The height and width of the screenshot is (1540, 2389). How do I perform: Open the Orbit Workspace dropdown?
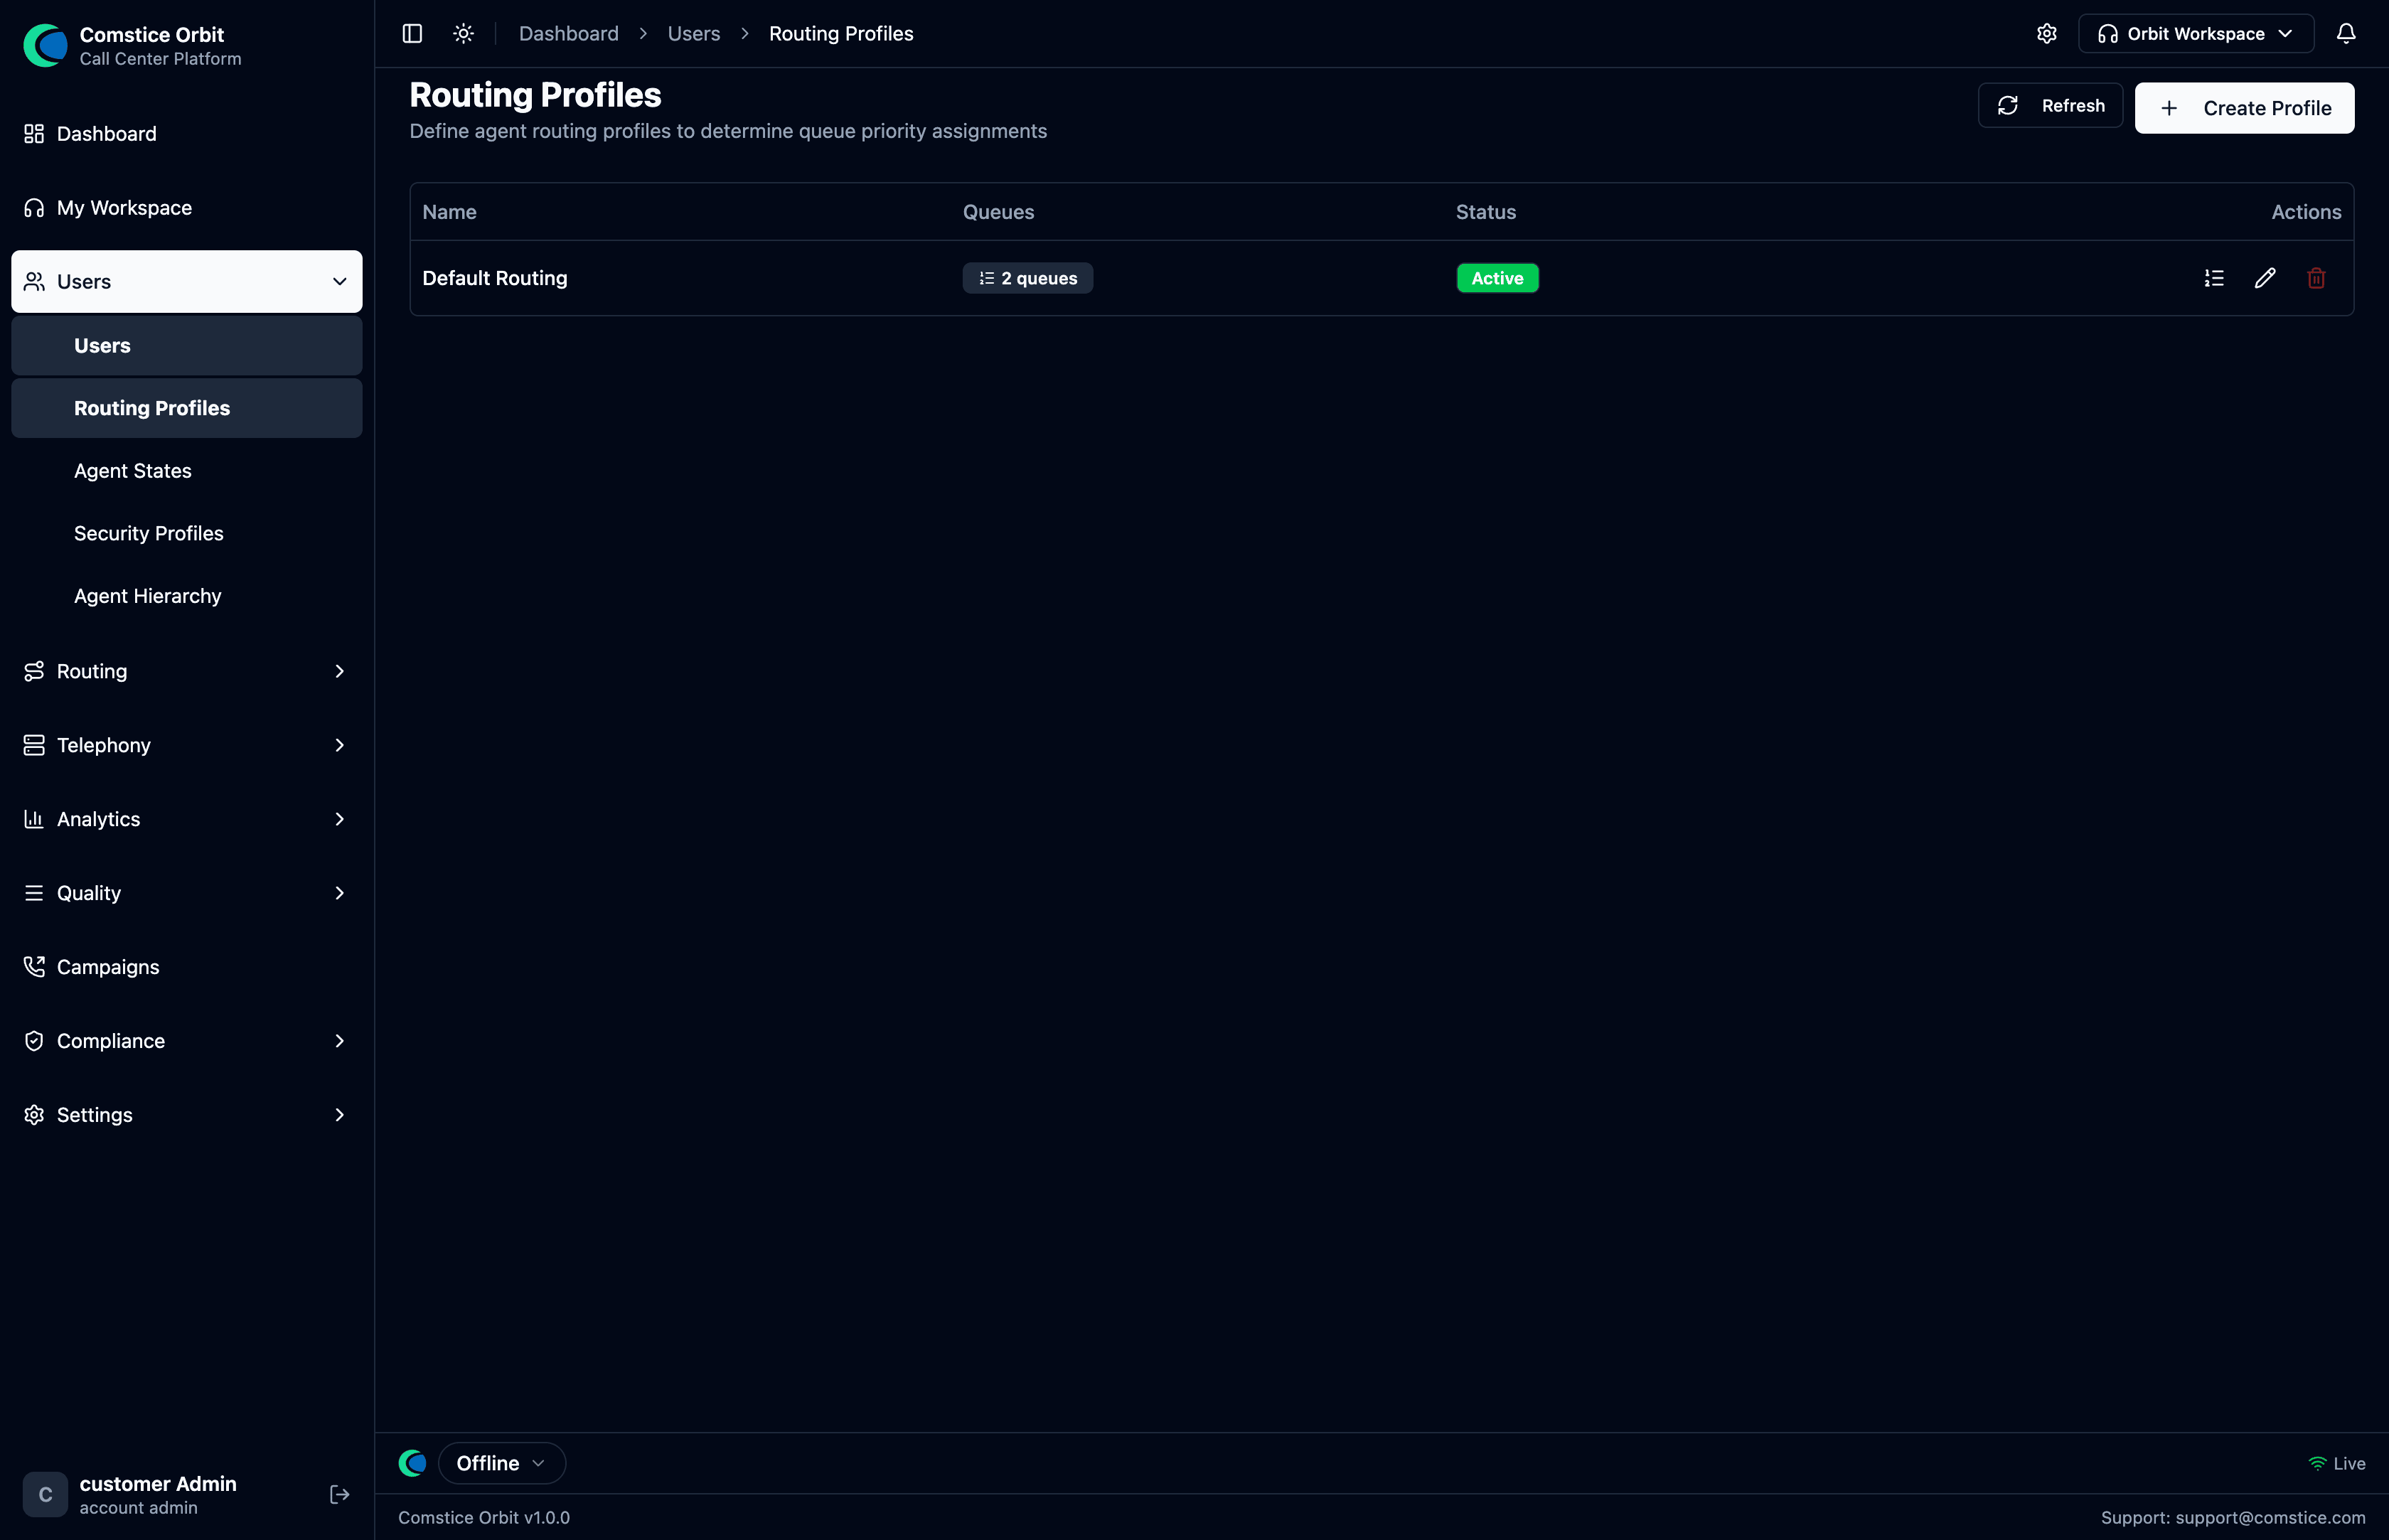pyautogui.click(x=2196, y=33)
